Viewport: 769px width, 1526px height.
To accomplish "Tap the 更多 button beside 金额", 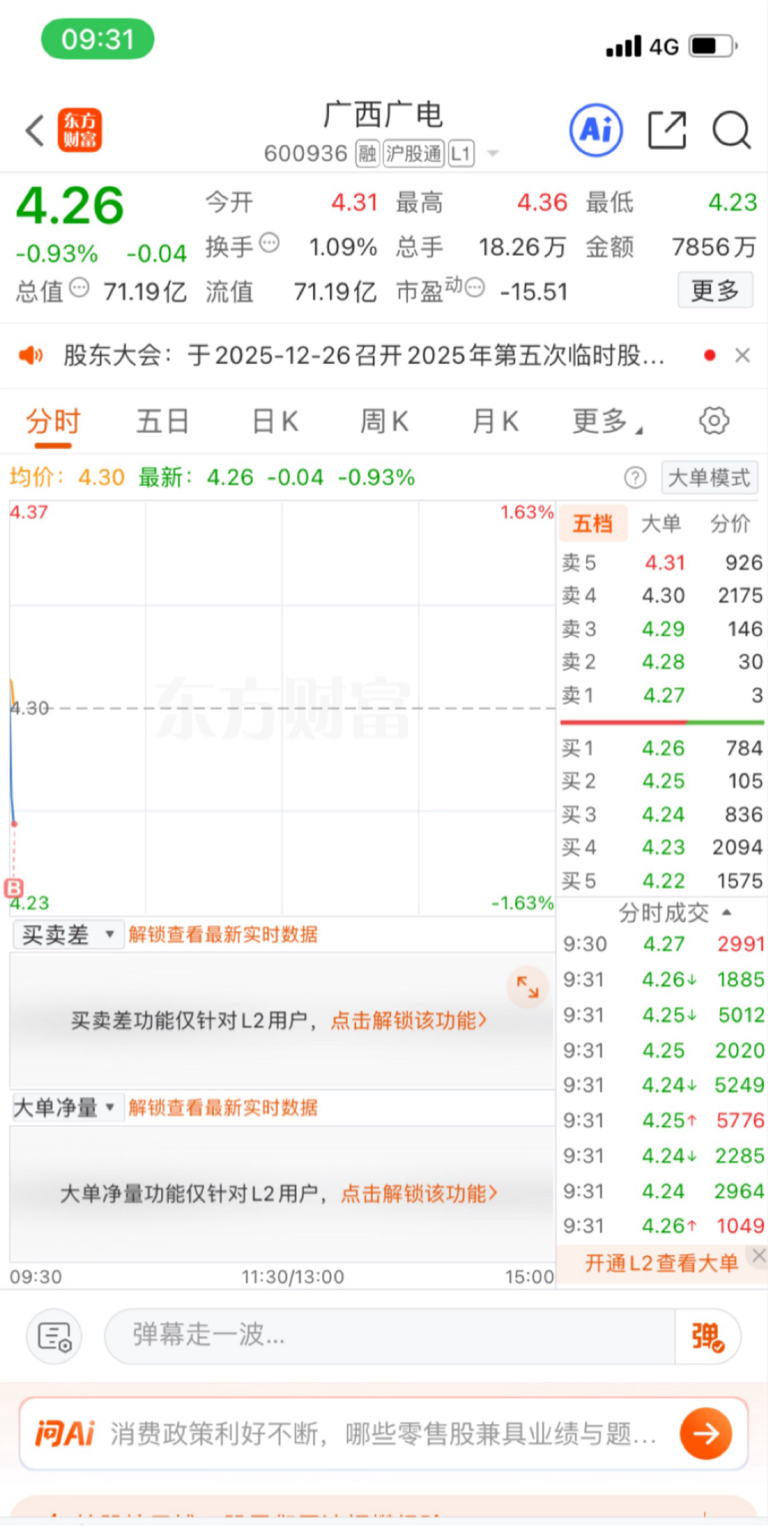I will click(715, 291).
